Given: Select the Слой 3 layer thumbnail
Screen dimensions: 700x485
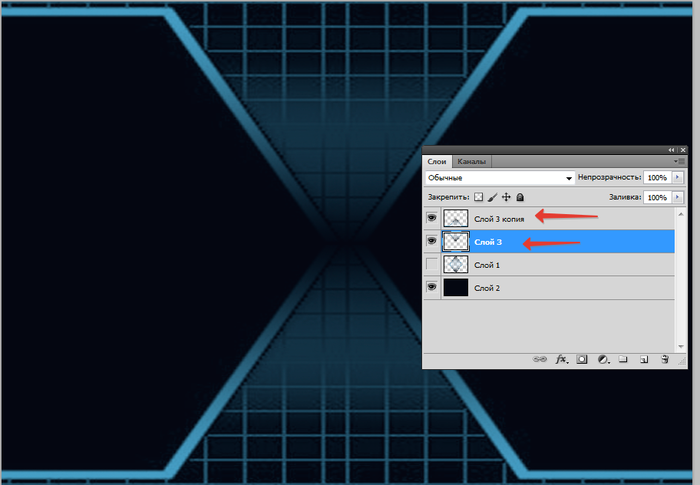Looking at the screenshot, I should [455, 242].
